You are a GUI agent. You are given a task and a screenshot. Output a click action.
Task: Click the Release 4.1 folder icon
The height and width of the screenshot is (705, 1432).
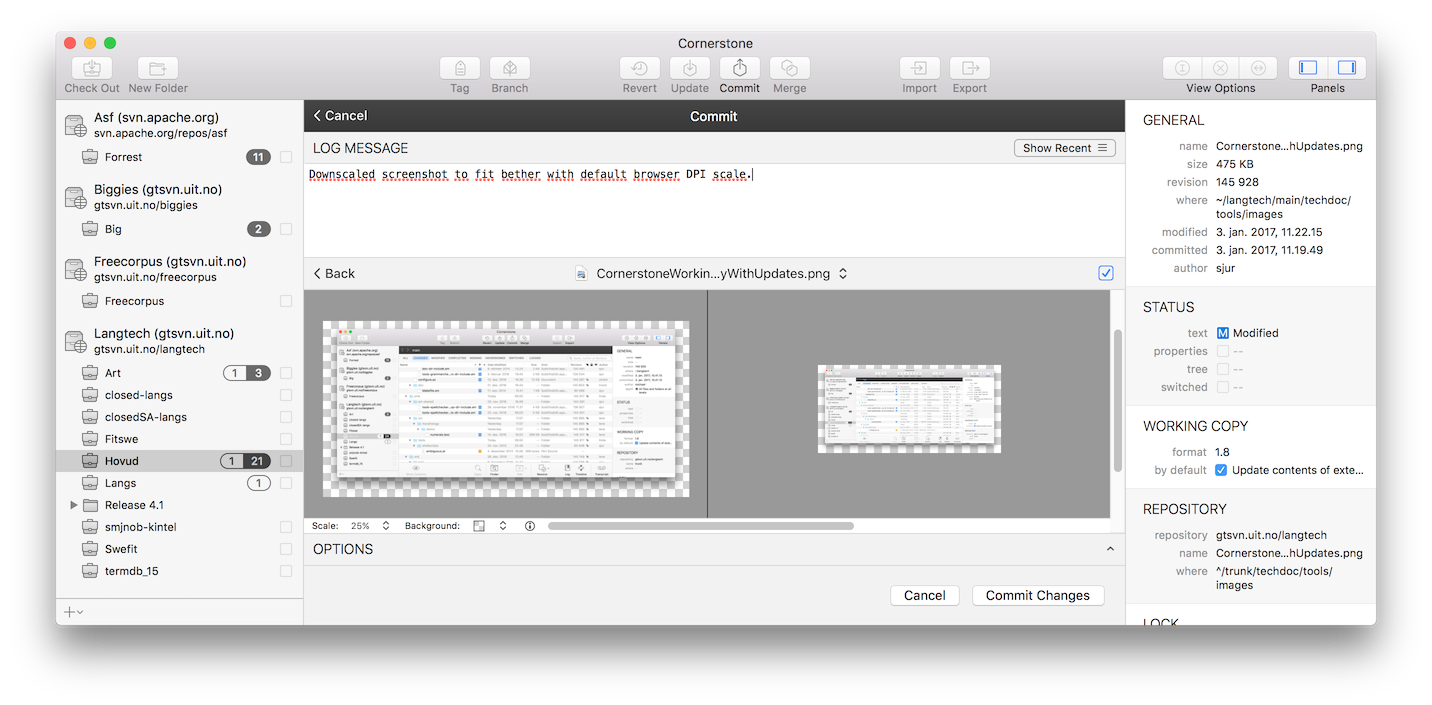pos(90,505)
